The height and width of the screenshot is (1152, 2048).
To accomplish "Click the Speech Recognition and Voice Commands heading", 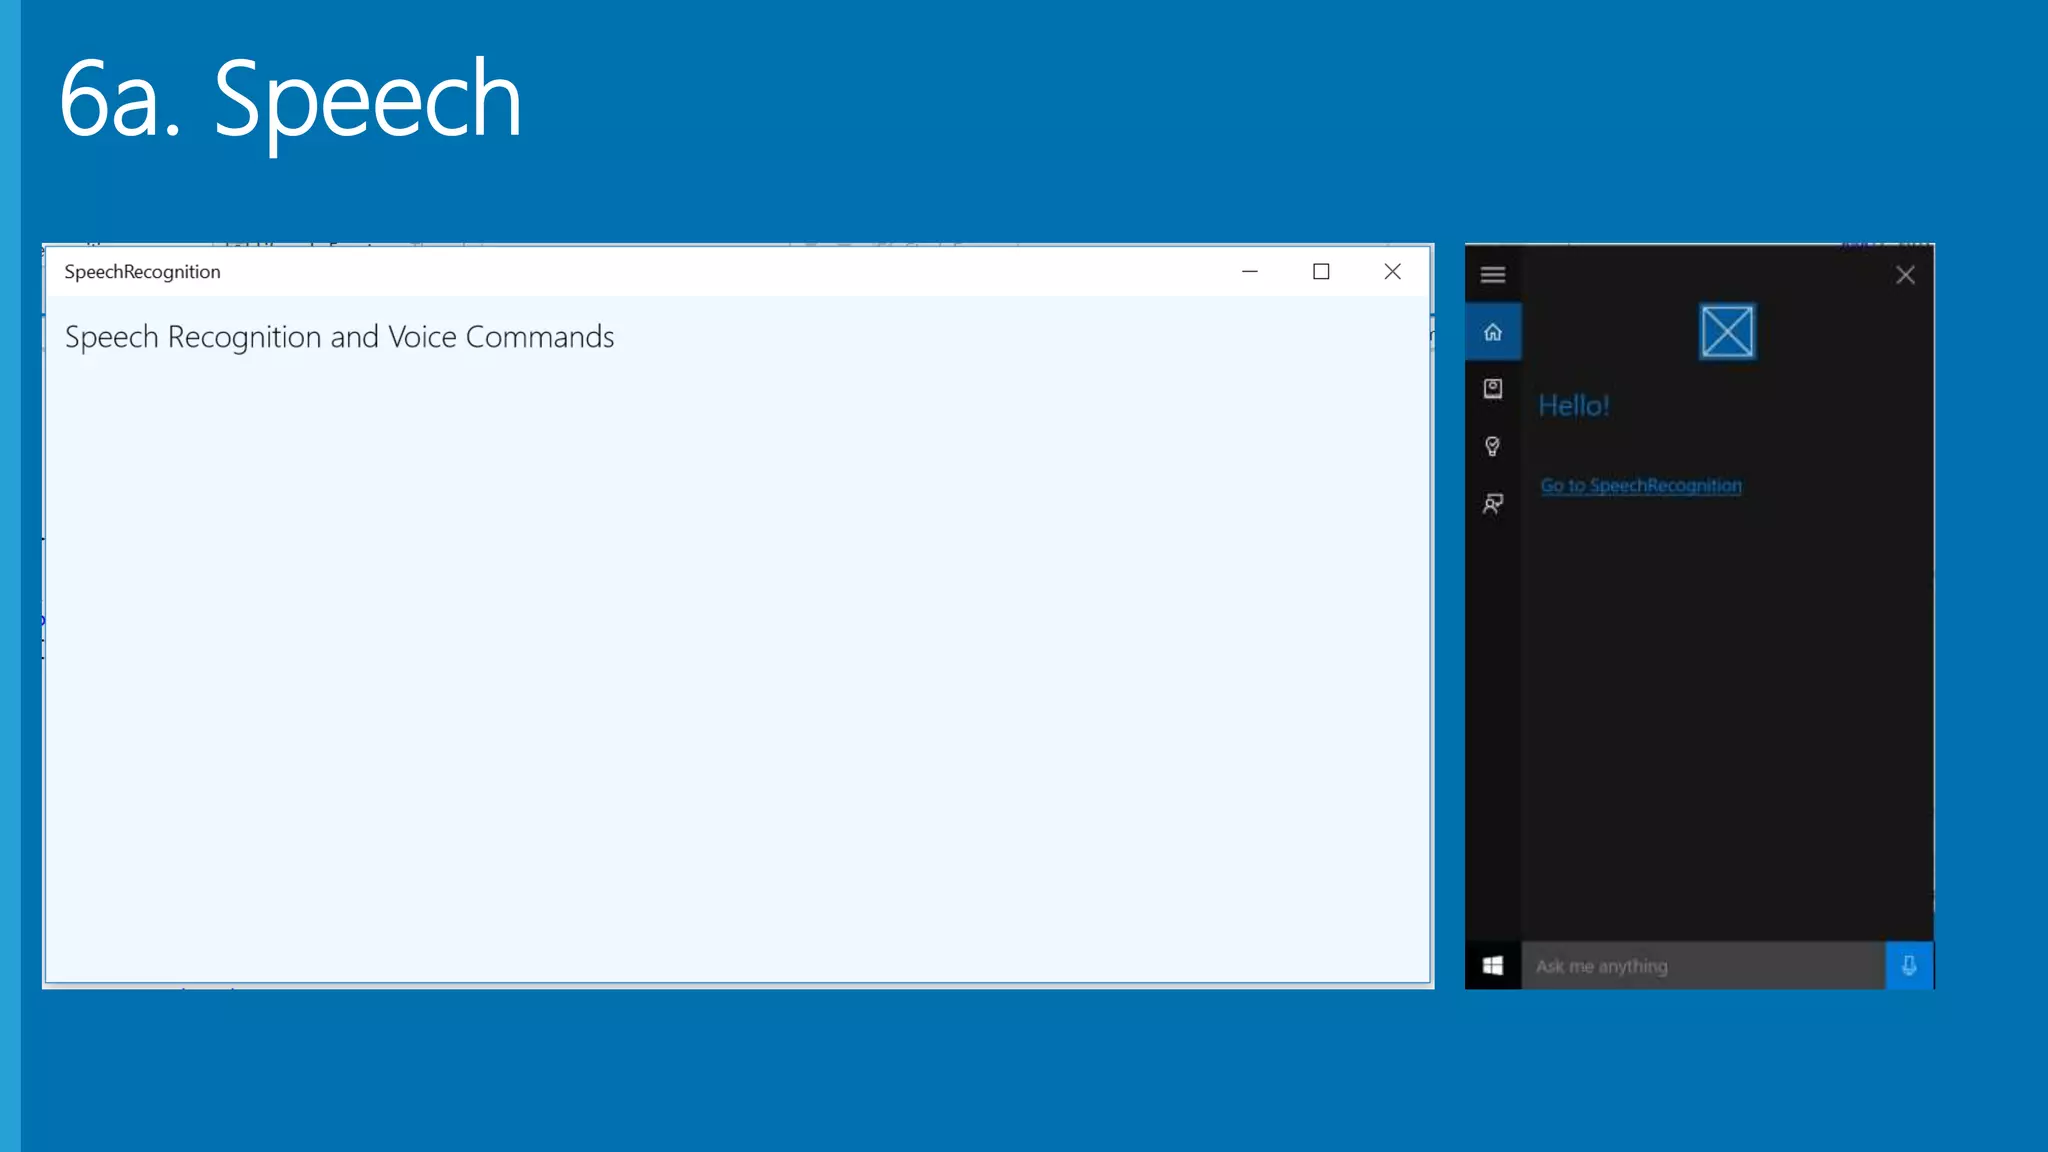I will [339, 337].
